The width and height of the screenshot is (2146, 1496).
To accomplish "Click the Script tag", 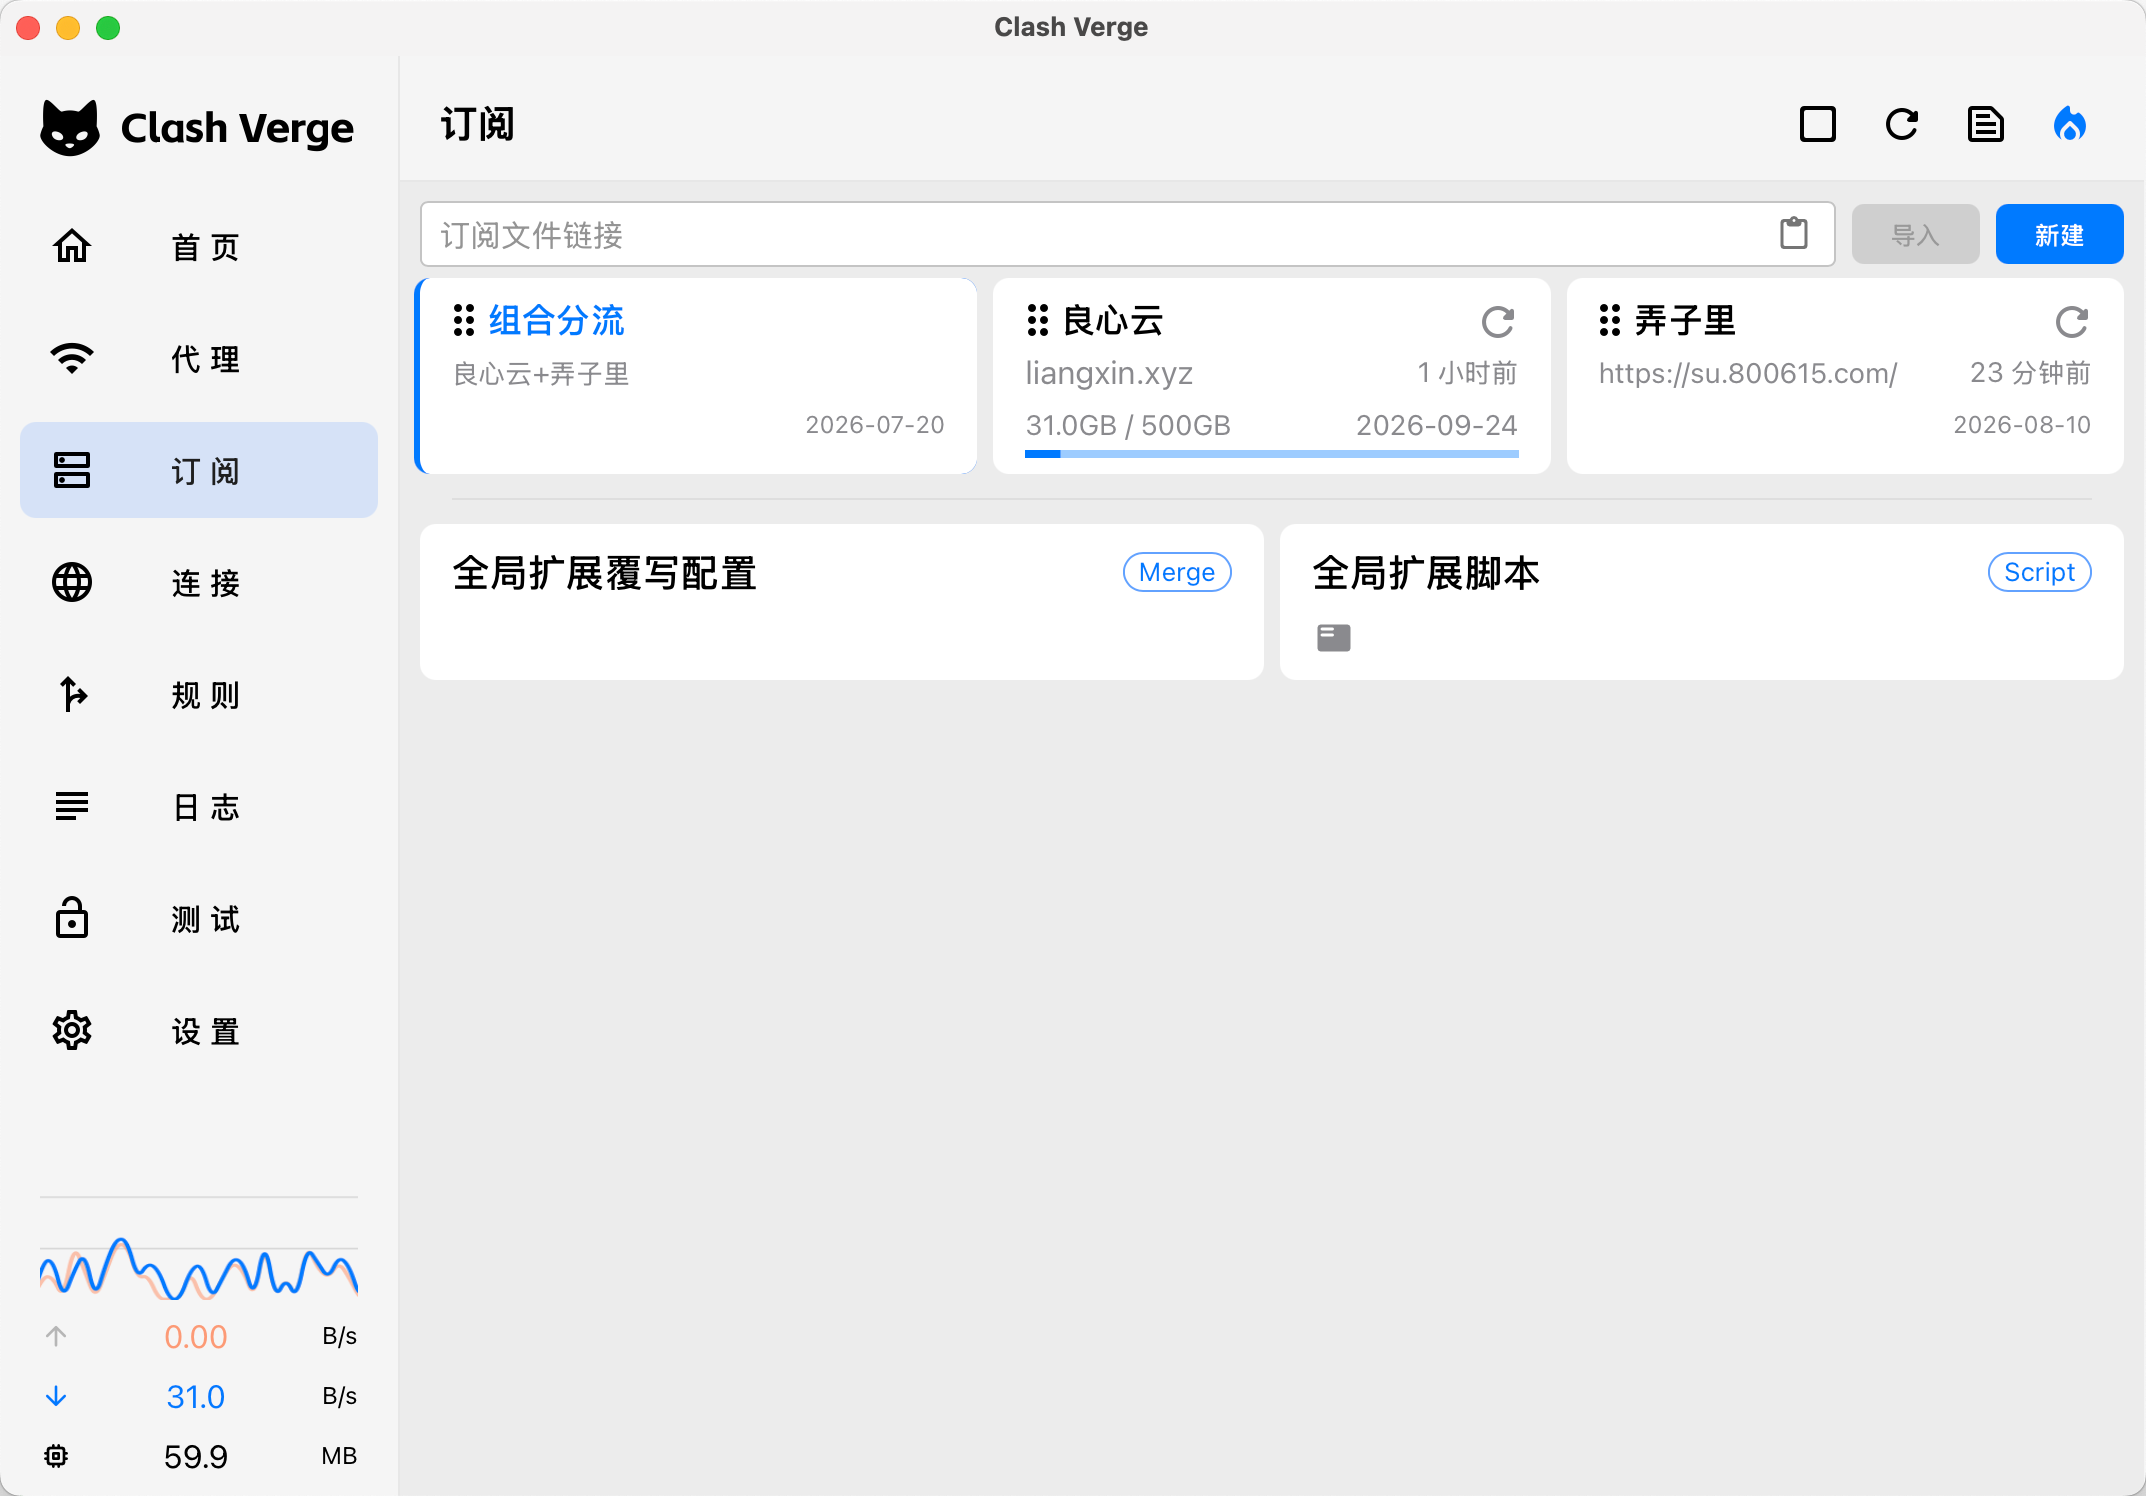I will click(2040, 572).
